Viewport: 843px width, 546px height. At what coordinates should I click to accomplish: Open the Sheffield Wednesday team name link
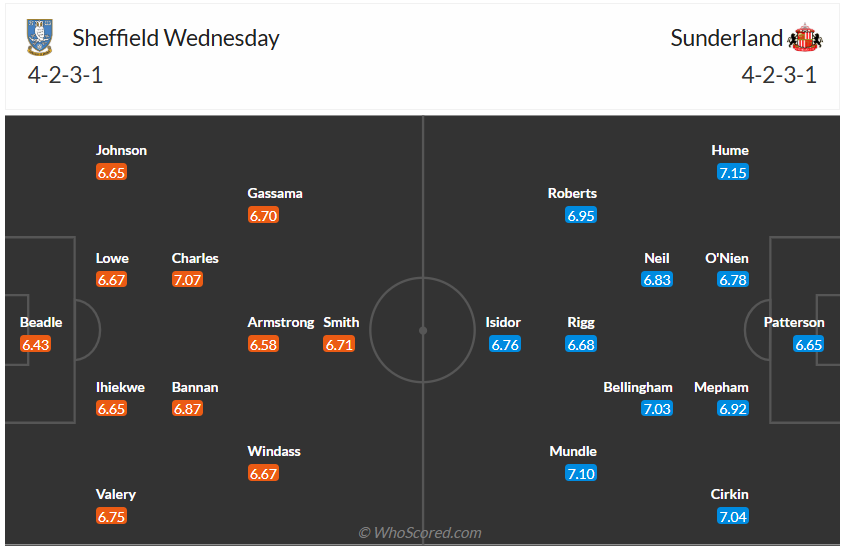click(x=176, y=38)
